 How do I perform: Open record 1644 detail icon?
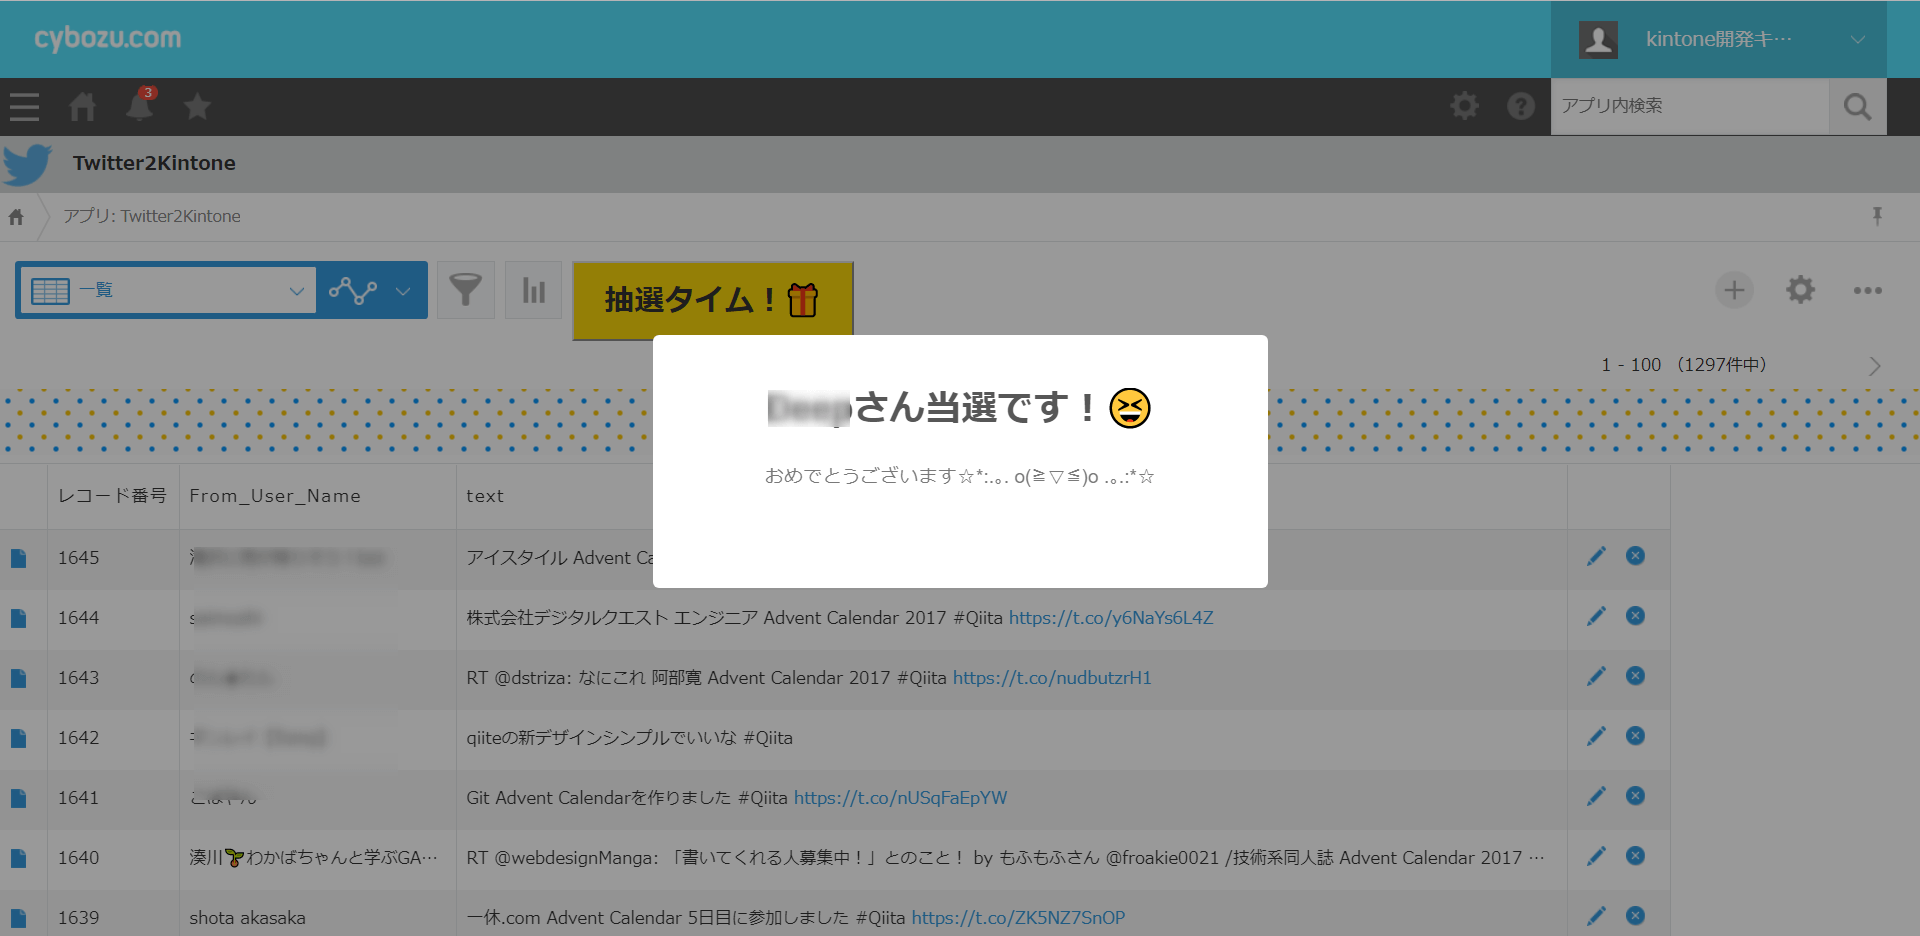pos(18,618)
